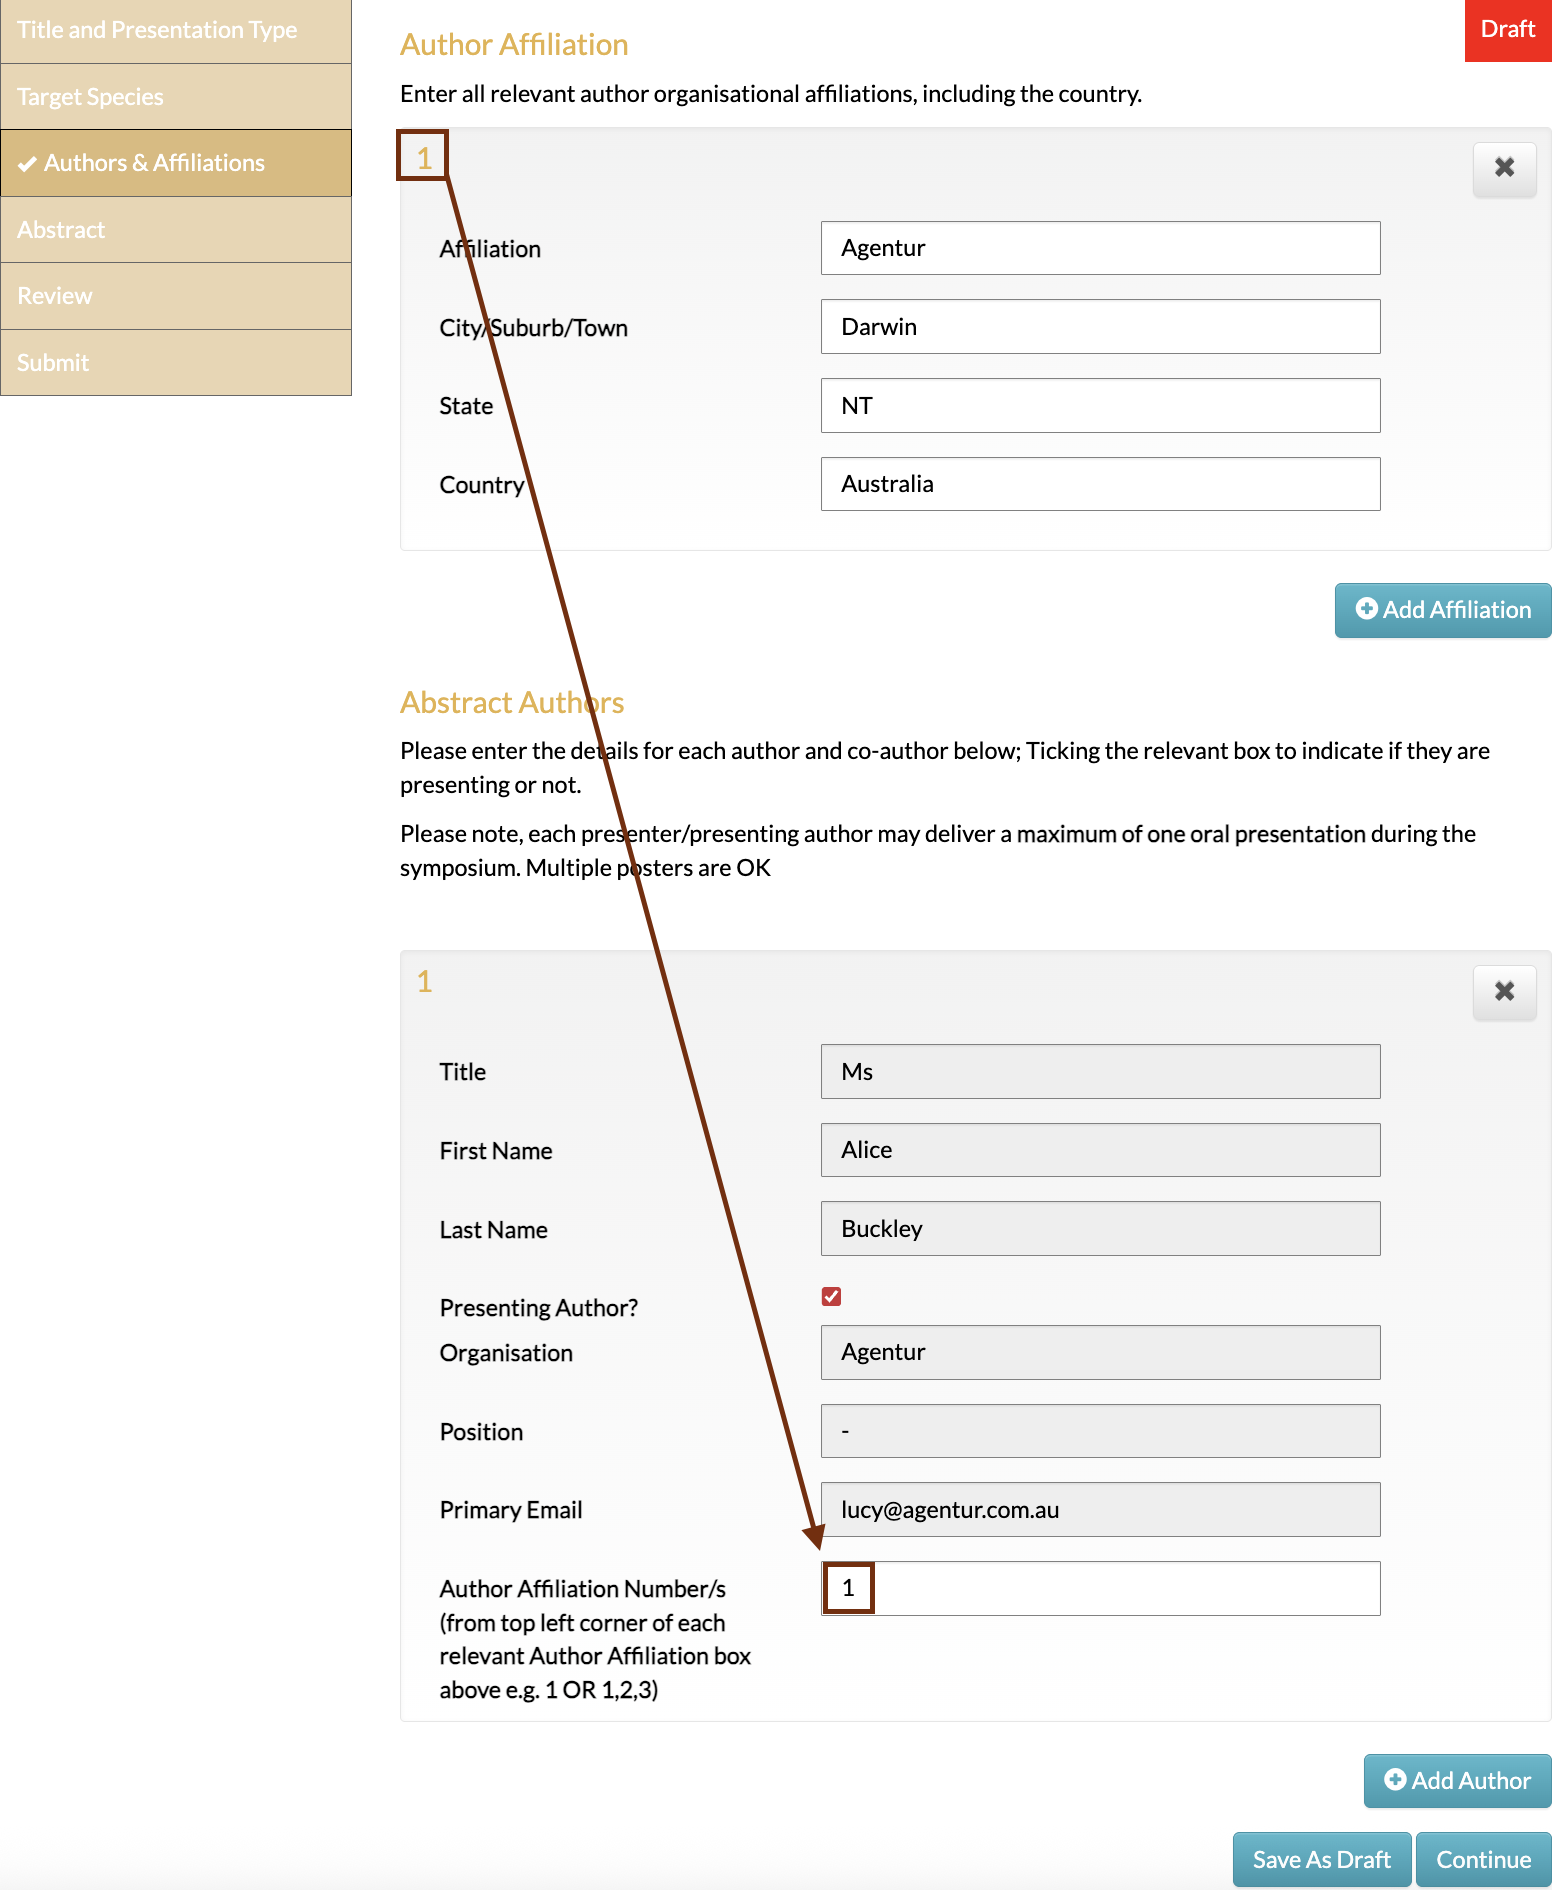Edit the City/Suburb/Town field containing Darwin
Viewport: 1552px width, 1890px height.
(x=1100, y=327)
